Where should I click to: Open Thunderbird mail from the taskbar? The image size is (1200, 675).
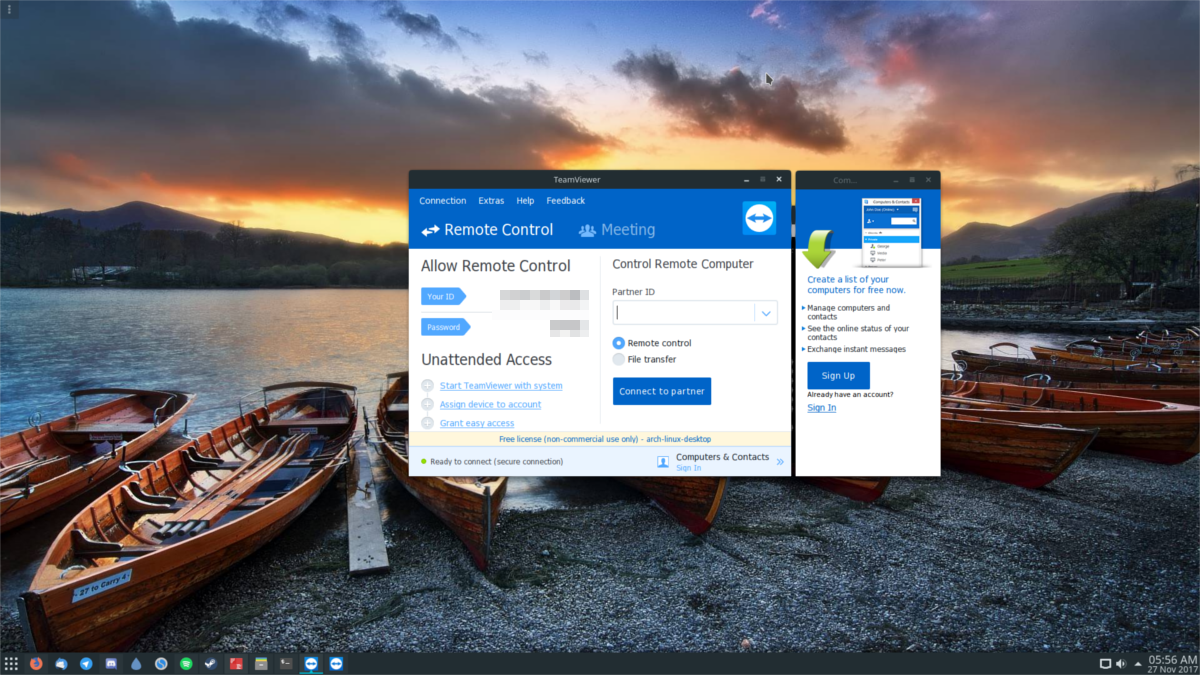point(61,664)
